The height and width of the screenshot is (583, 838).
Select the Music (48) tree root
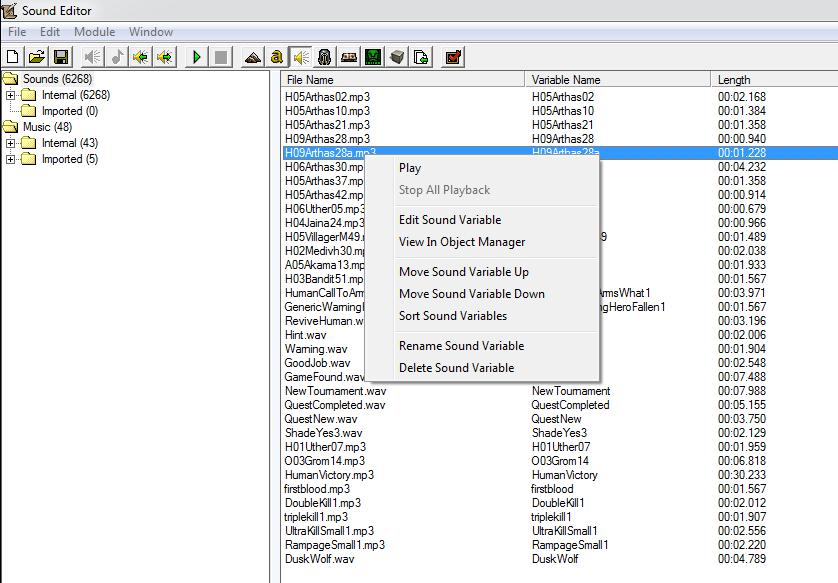coord(47,127)
